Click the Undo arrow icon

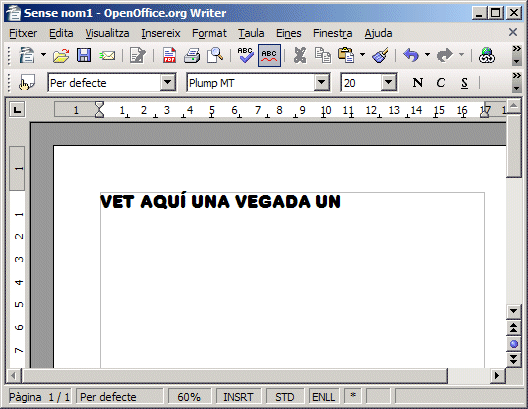click(411, 55)
